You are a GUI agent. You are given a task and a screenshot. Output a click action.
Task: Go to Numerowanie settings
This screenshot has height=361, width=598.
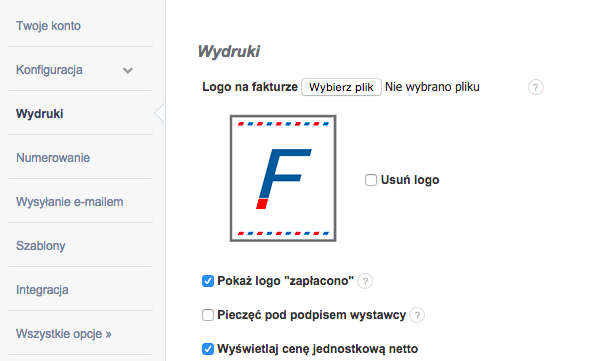53,158
